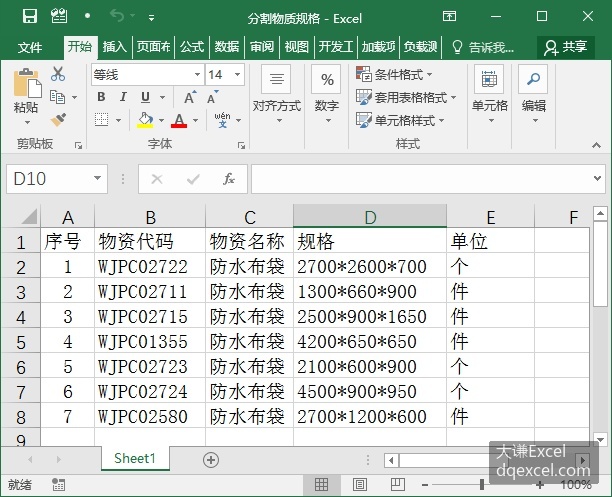
Task: Open the font size dropdown
Action: (237, 74)
